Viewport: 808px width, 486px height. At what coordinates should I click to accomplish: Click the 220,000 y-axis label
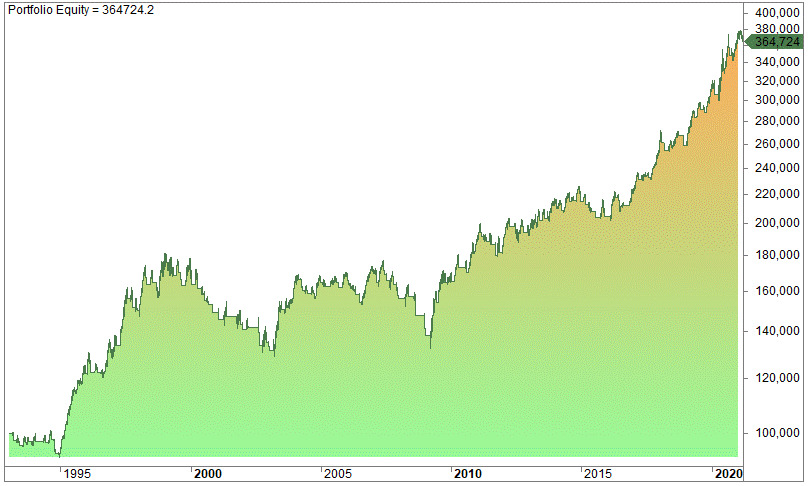coord(777,194)
